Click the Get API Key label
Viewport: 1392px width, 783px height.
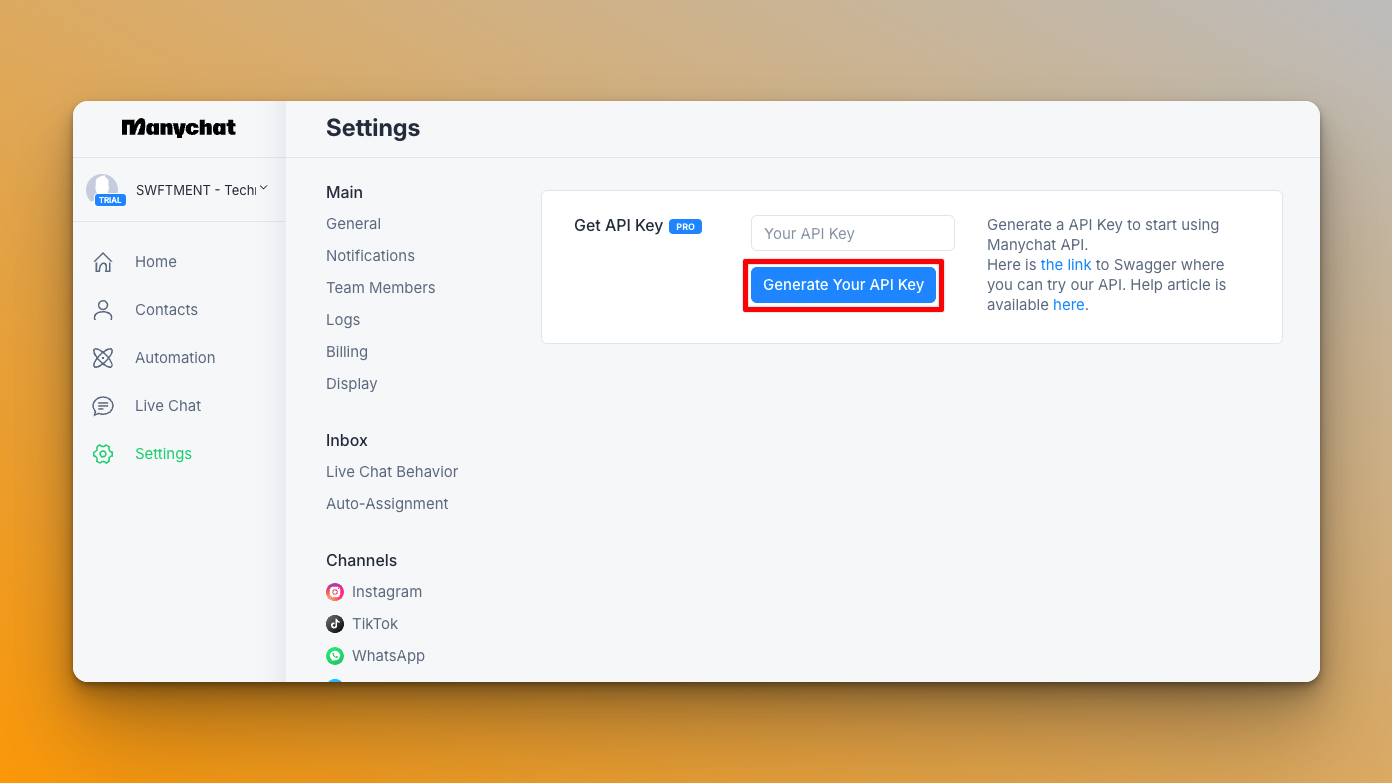tap(618, 226)
